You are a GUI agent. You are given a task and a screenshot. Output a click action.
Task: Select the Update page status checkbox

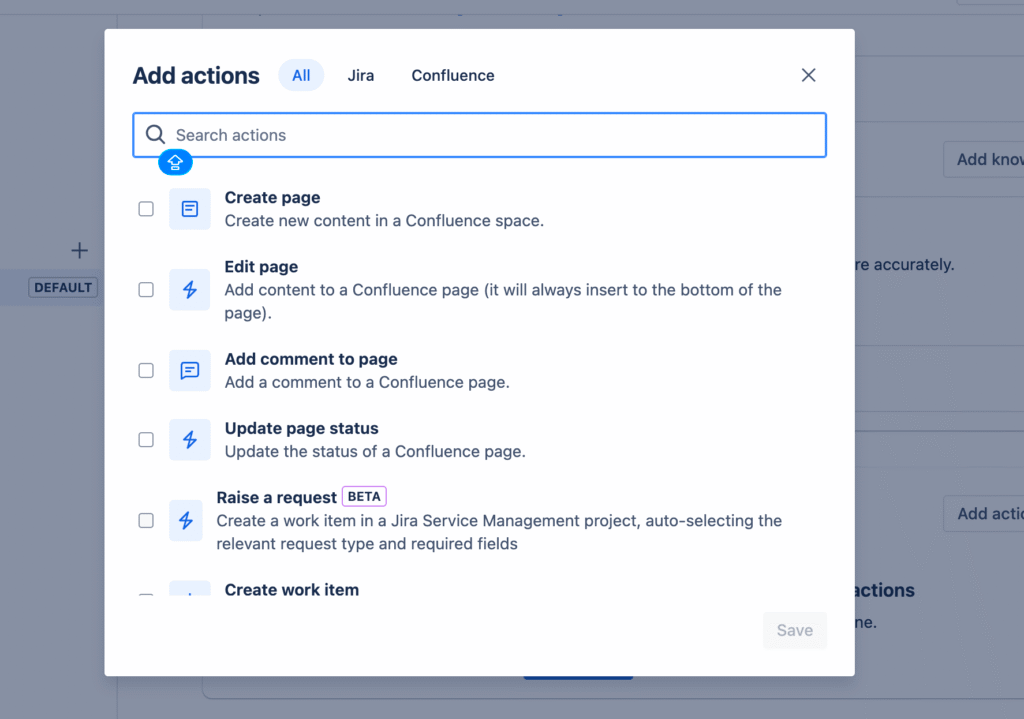tap(146, 440)
